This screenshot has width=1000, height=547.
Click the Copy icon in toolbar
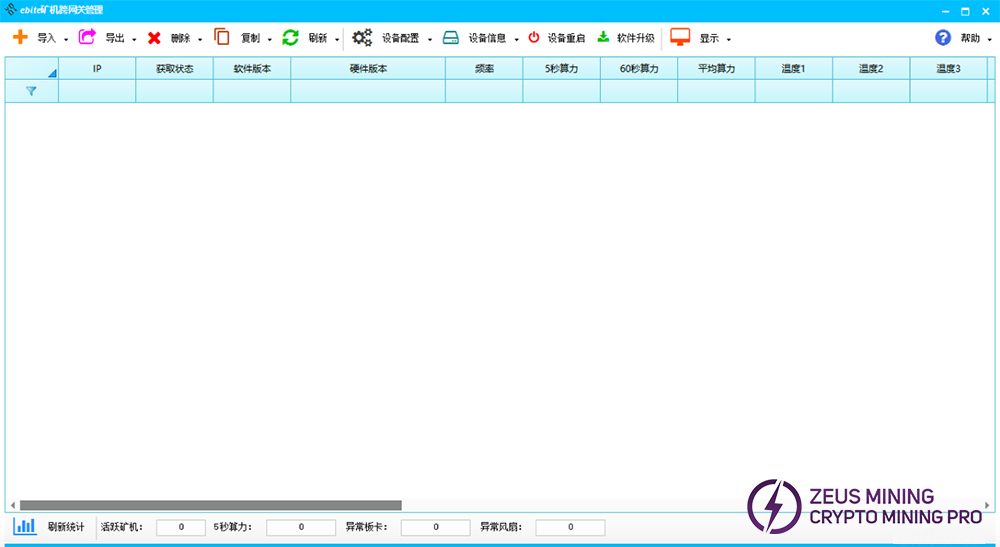click(x=222, y=37)
